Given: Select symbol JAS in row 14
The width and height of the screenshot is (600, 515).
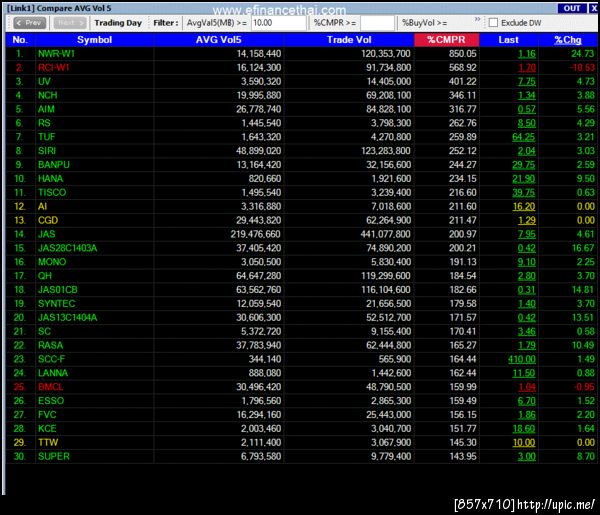Looking at the screenshot, I should pos(46,234).
